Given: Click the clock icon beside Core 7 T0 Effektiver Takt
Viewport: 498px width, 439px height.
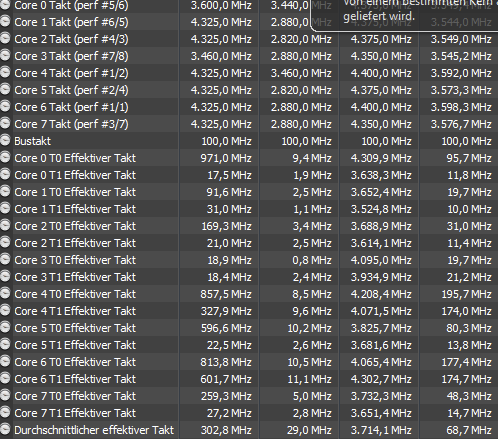Looking at the screenshot, I should 5,396.
